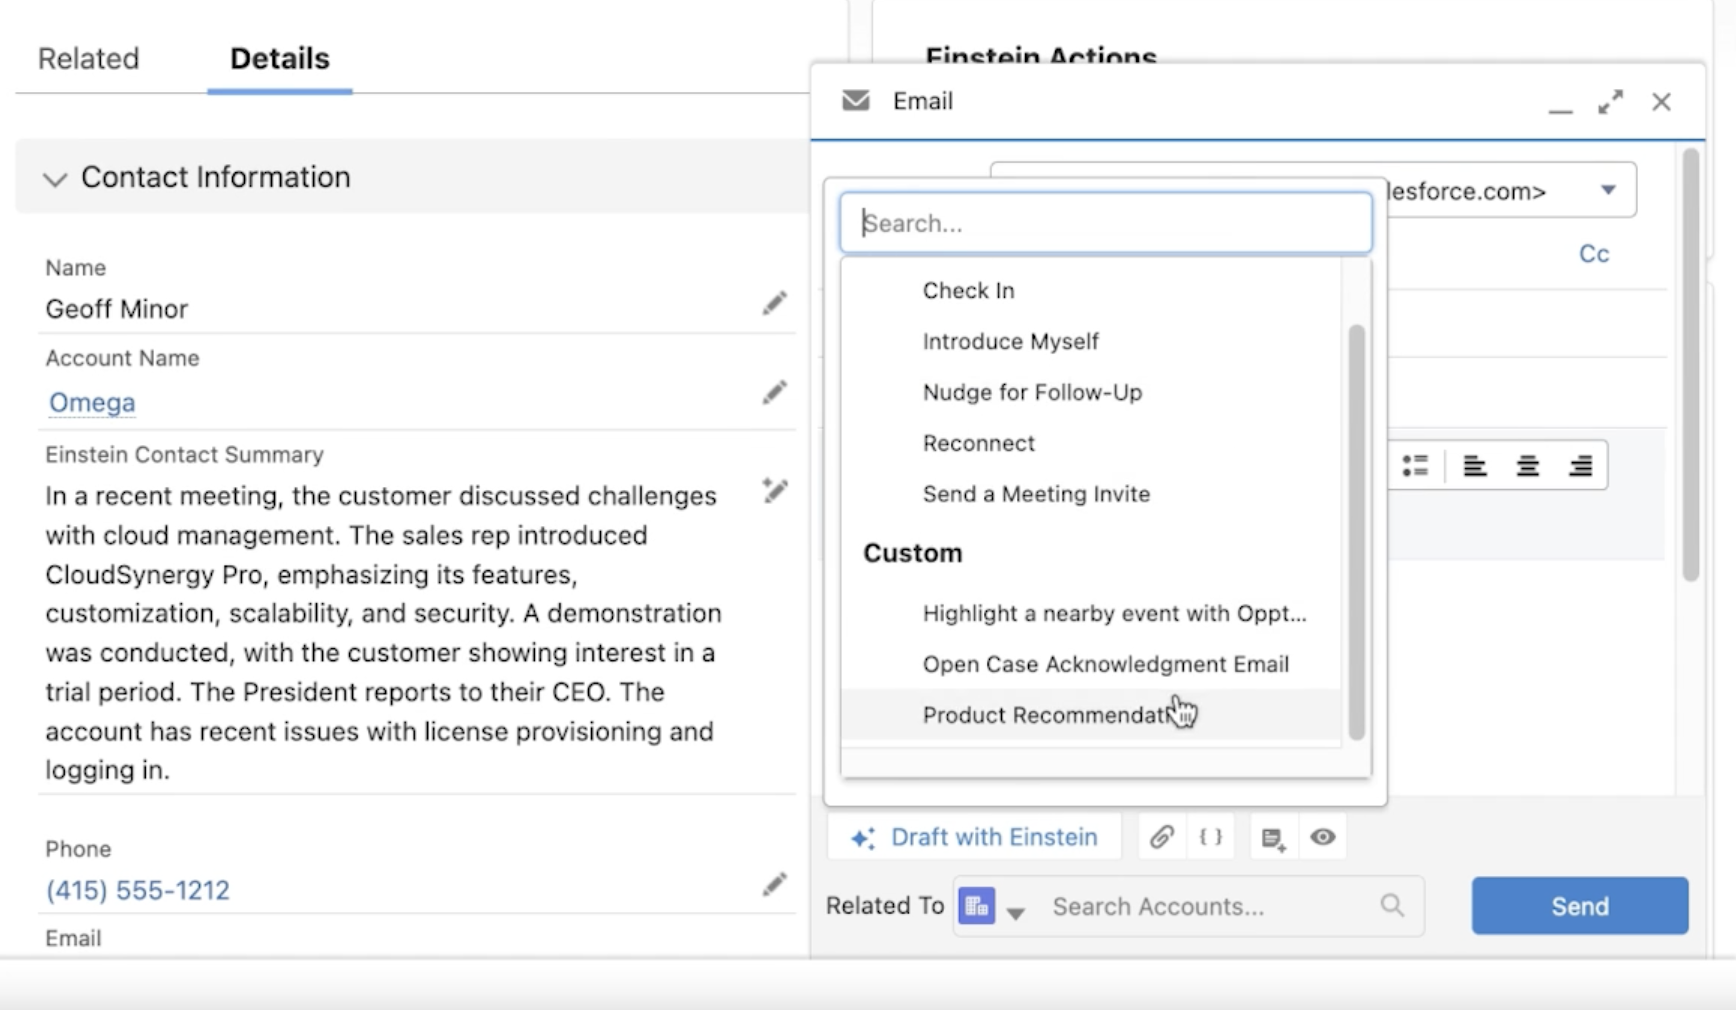Align email text right
This screenshot has height=1010, width=1736.
coord(1580,466)
